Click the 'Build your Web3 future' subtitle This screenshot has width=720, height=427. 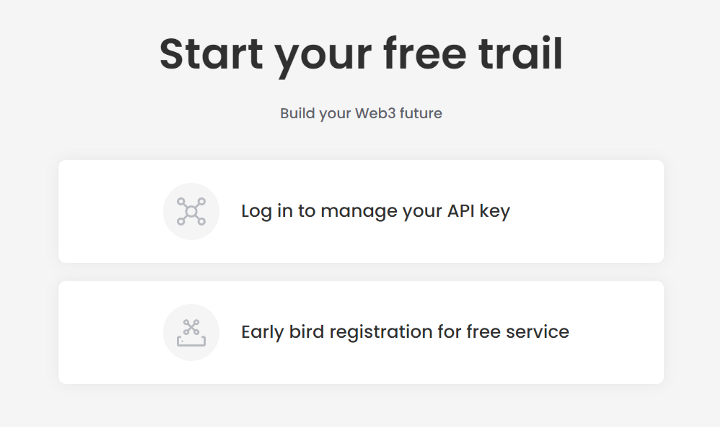[361, 113]
